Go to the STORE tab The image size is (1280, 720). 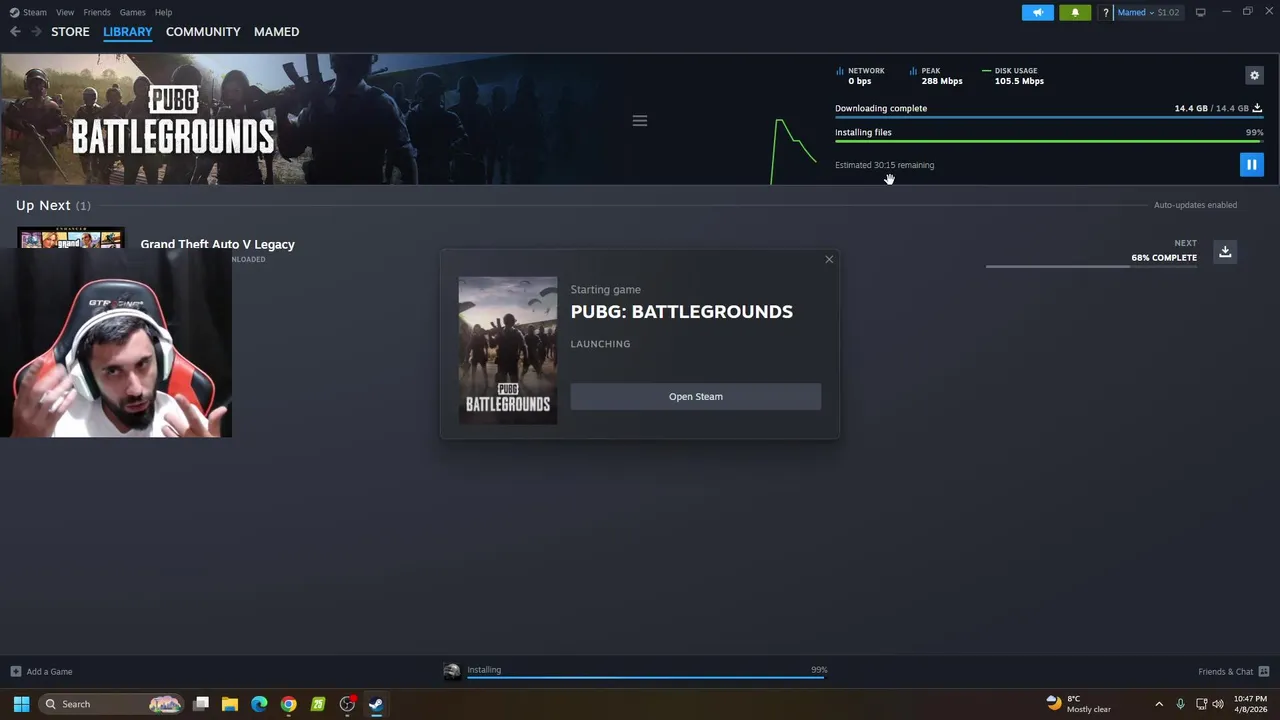70,32
